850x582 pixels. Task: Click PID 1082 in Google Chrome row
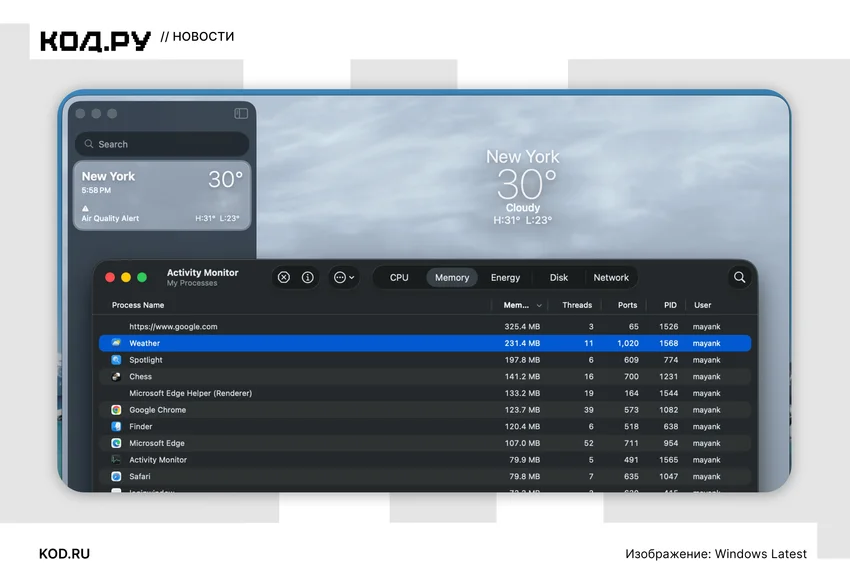[x=668, y=410]
